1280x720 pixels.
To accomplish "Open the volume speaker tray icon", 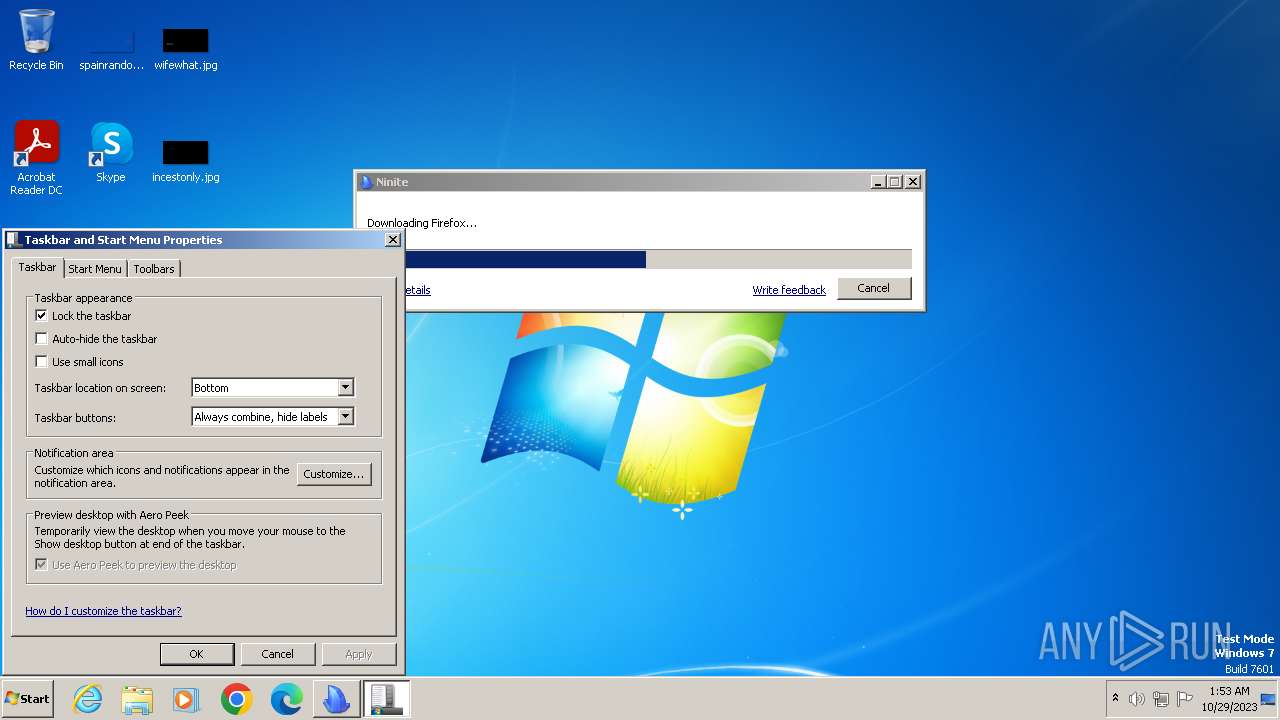I will click(x=1137, y=699).
